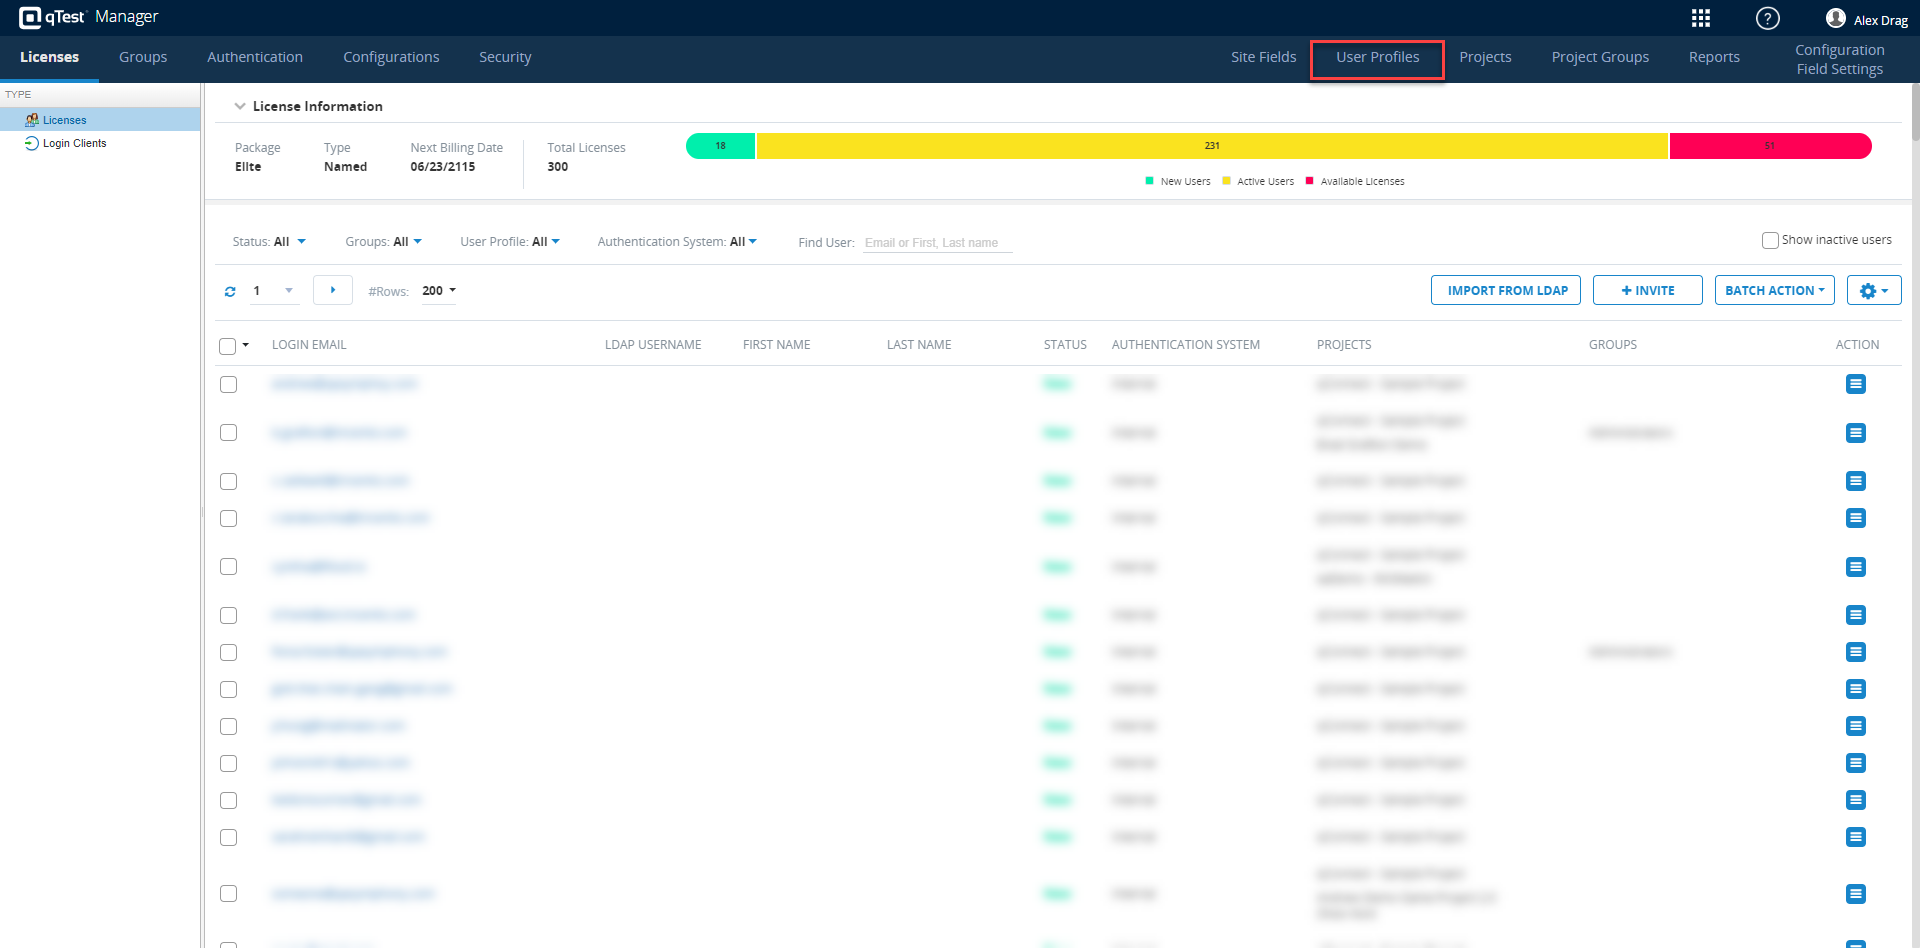Click the refresh user list icon
Image resolution: width=1920 pixels, height=948 pixels.
pyautogui.click(x=230, y=291)
